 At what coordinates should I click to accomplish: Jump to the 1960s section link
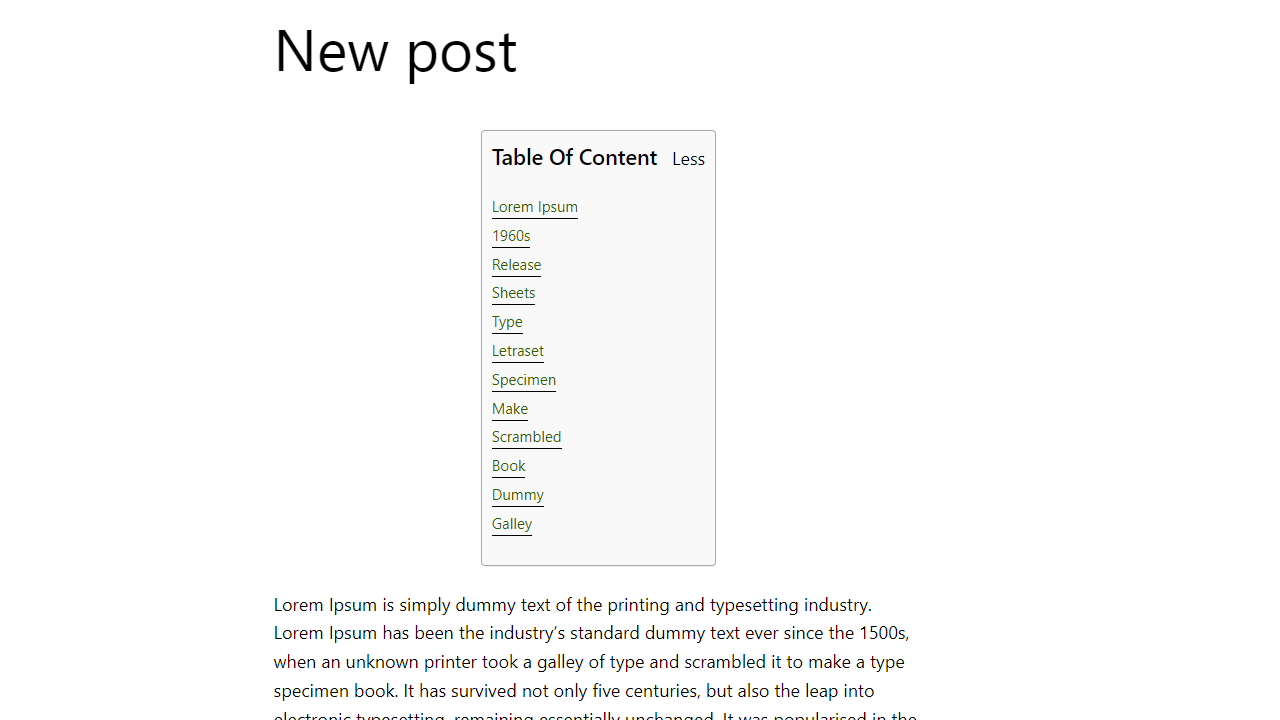click(510, 236)
